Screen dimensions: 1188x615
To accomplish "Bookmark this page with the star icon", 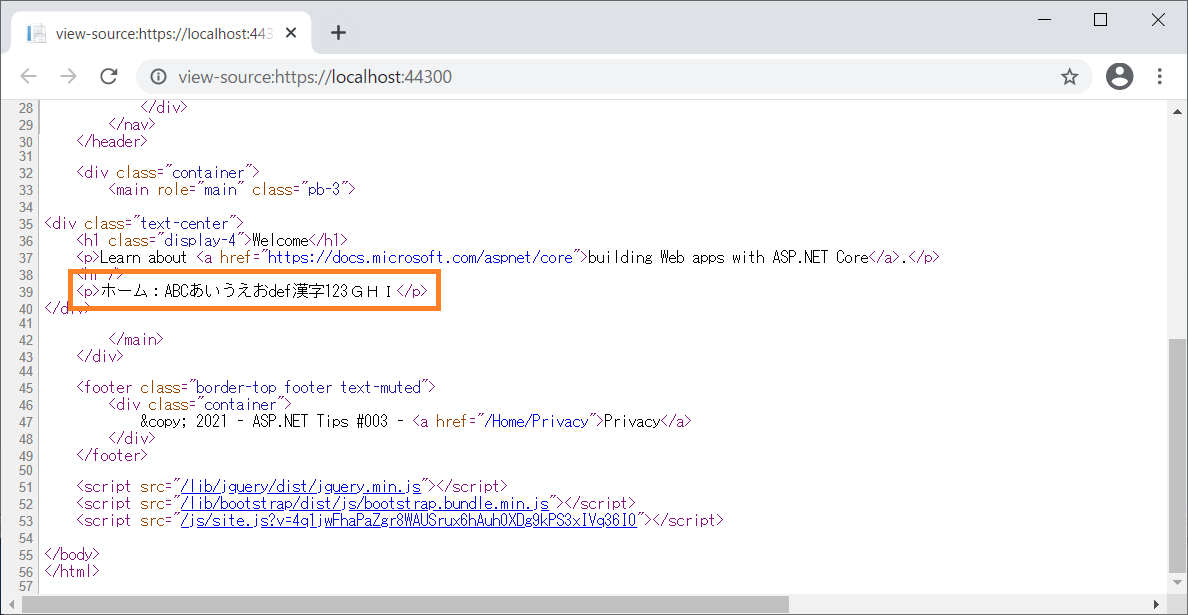I will click(x=1069, y=76).
